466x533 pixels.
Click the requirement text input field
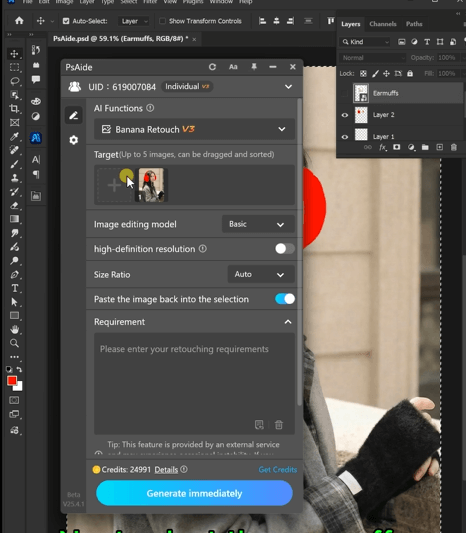(194, 383)
